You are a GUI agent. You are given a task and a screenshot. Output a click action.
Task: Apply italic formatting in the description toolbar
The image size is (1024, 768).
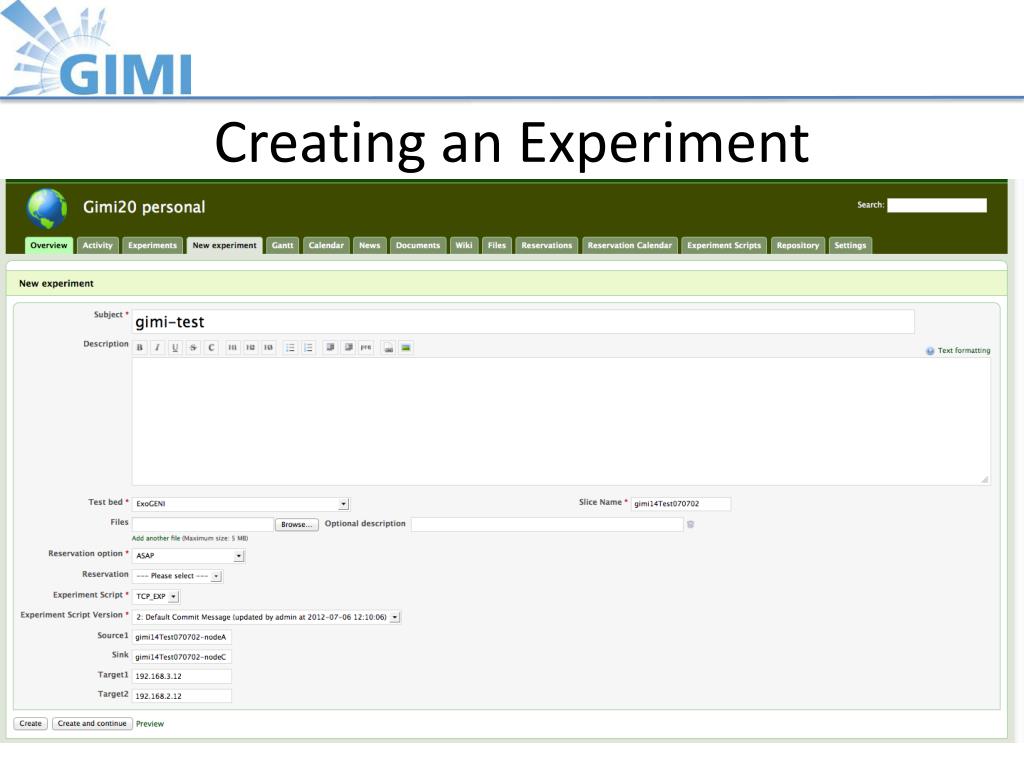157,348
